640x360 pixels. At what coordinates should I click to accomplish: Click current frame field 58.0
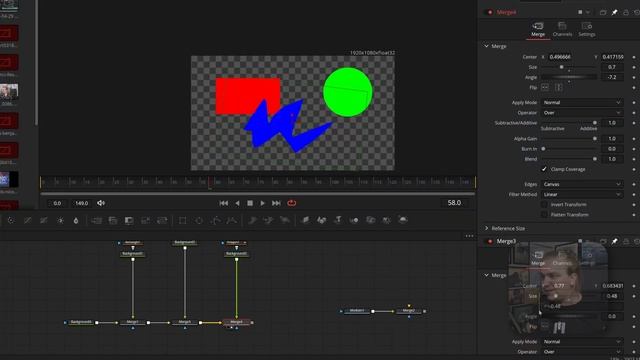[454, 203]
